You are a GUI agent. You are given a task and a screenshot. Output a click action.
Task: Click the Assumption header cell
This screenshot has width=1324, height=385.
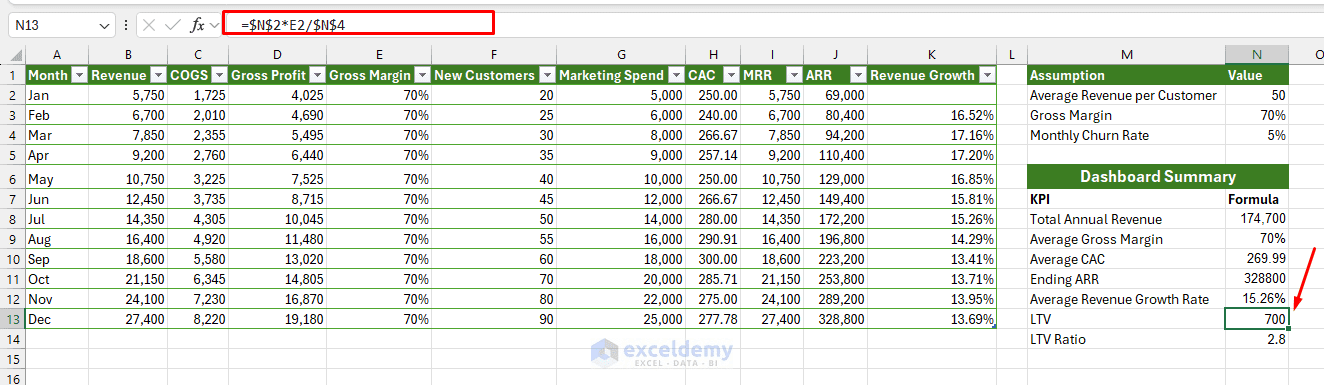click(1126, 75)
